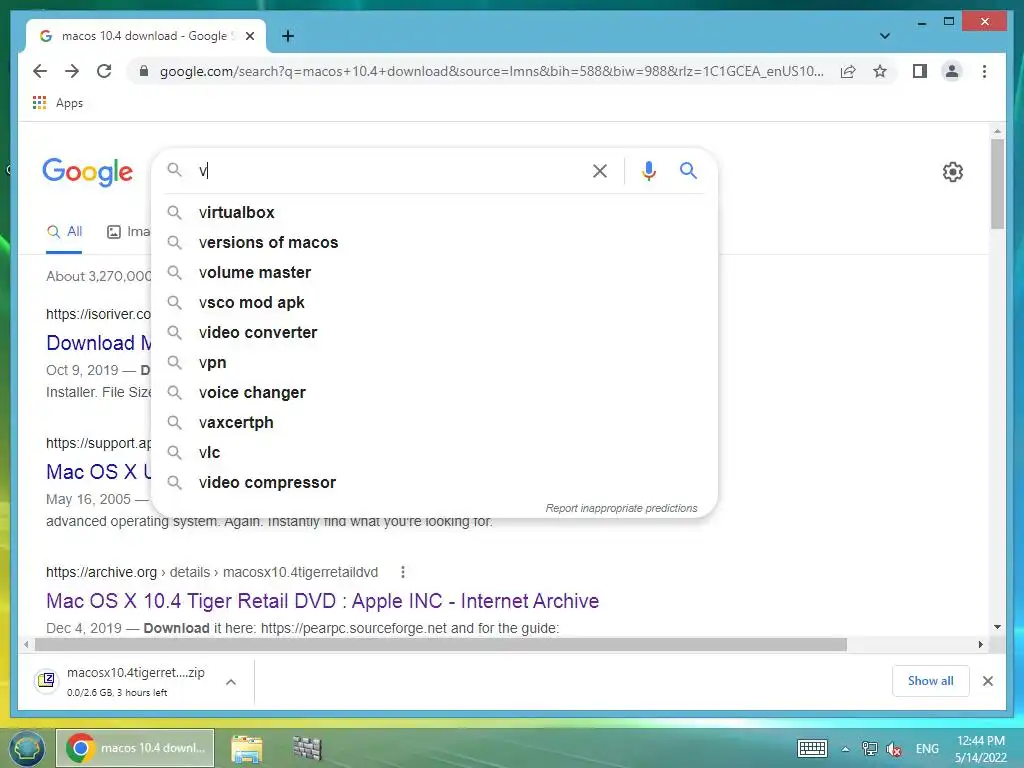
Task: Choose the vlc suggestion
Action: [x=434, y=453]
